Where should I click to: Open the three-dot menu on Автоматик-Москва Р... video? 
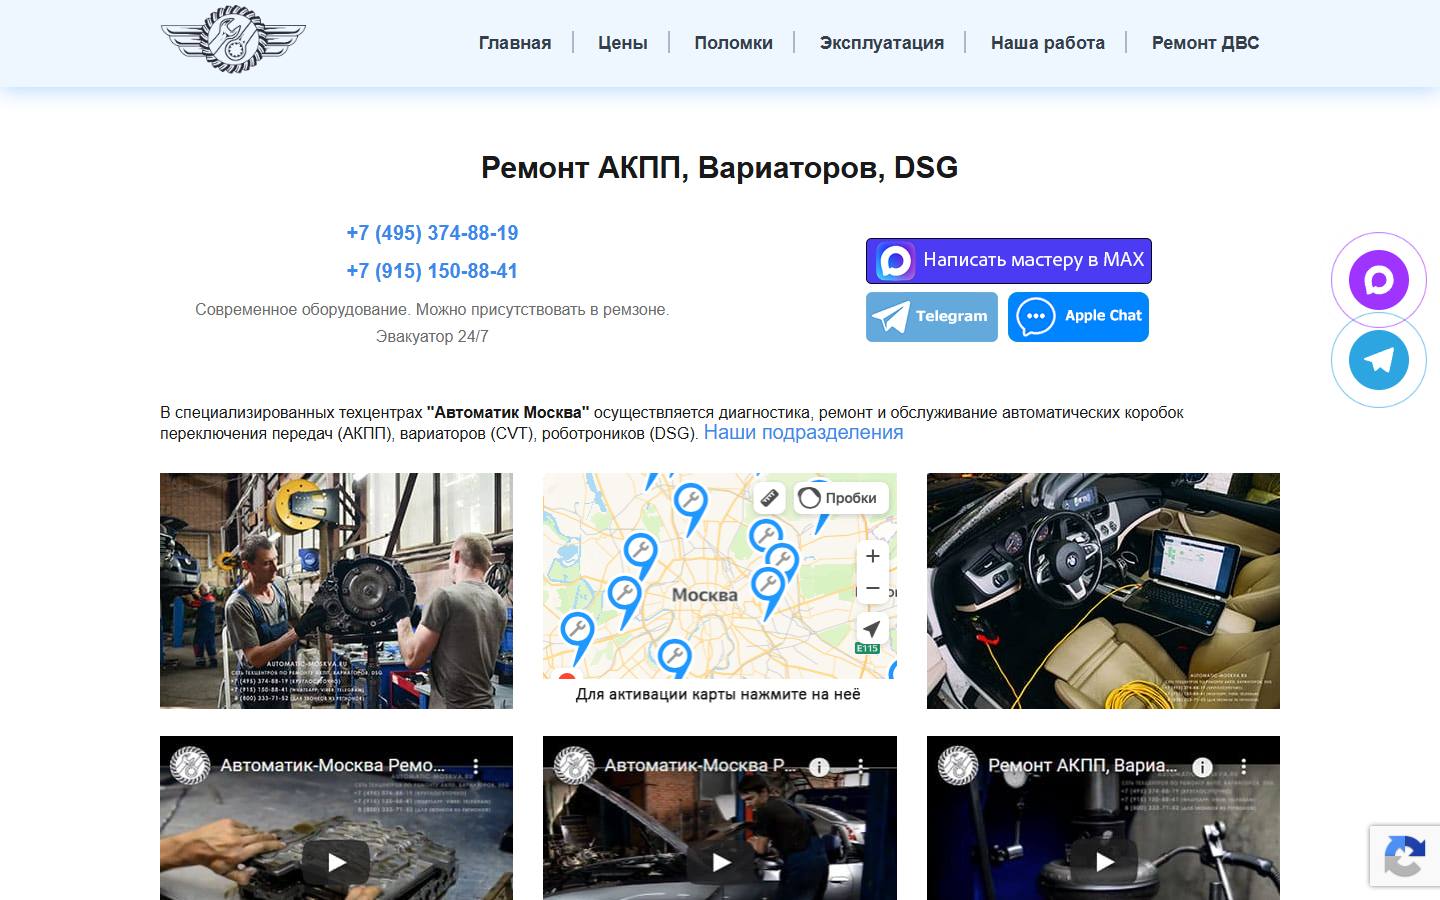point(860,767)
